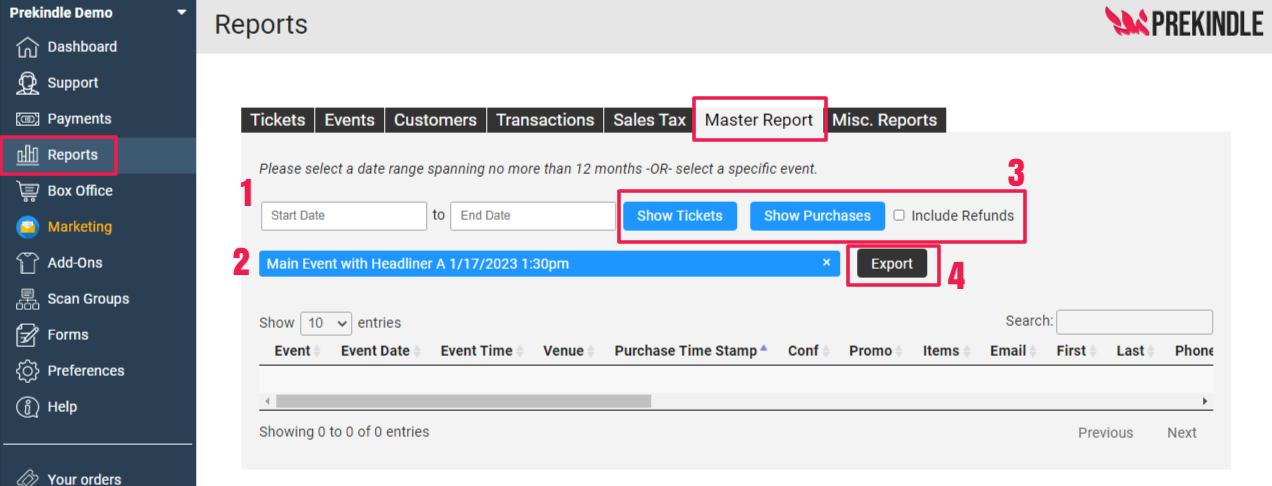Expand the Prekindle Demo account dropdown
The width and height of the screenshot is (1272, 486).
[x=181, y=12]
